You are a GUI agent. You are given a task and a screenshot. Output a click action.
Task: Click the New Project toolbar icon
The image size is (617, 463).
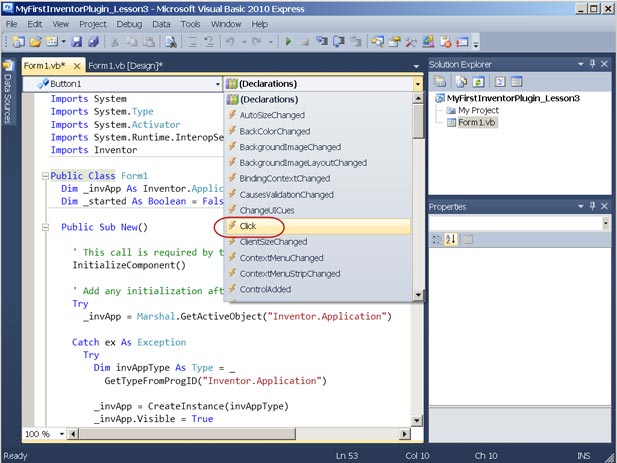point(18,42)
